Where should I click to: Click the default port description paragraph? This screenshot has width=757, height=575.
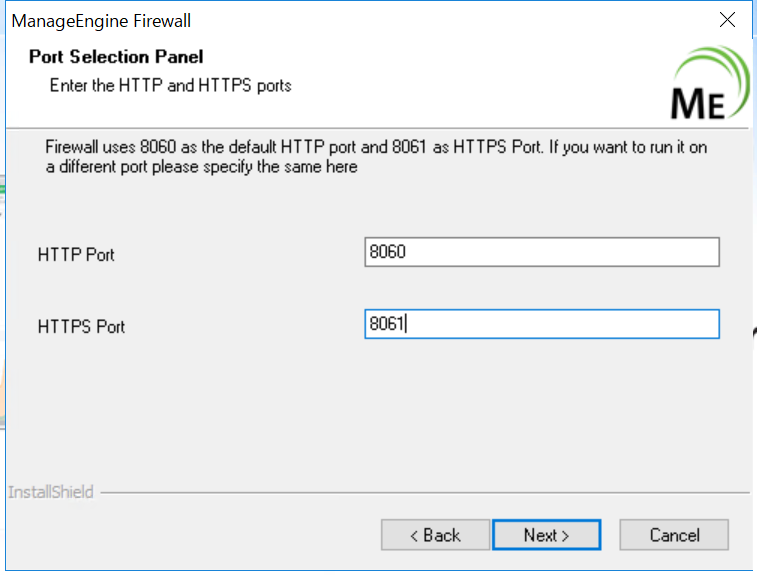coord(376,148)
